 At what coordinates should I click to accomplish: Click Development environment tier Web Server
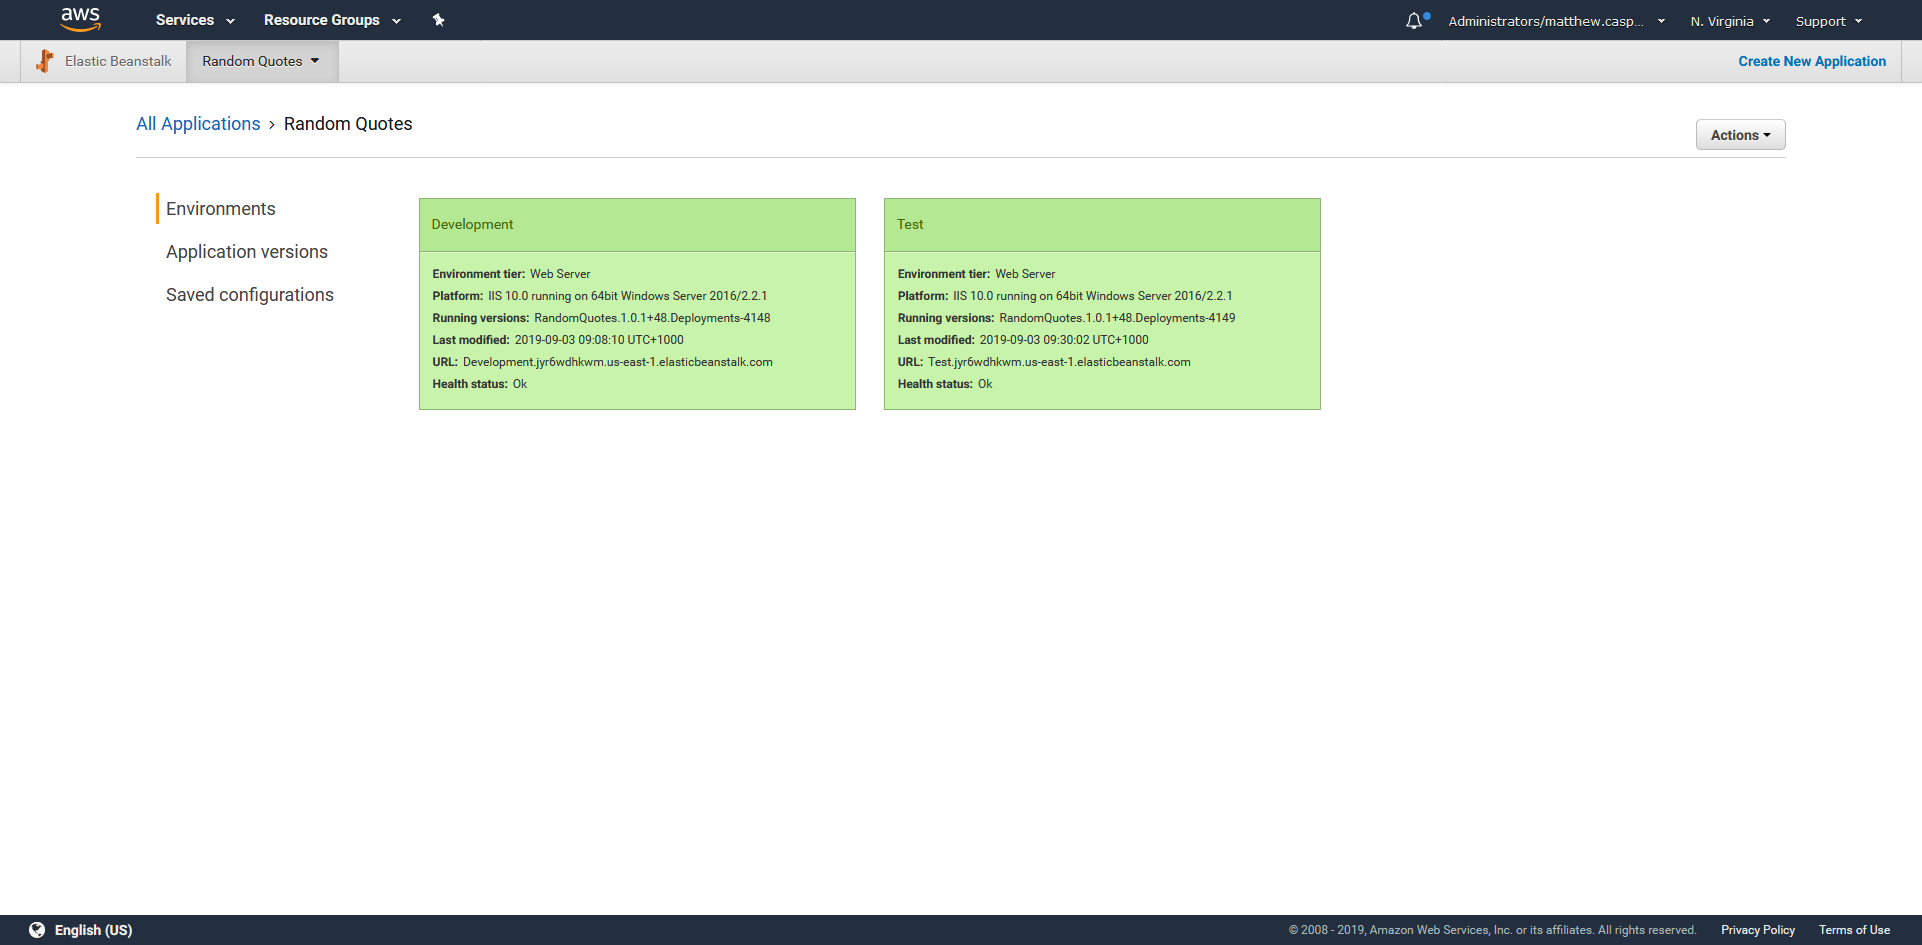pos(560,274)
